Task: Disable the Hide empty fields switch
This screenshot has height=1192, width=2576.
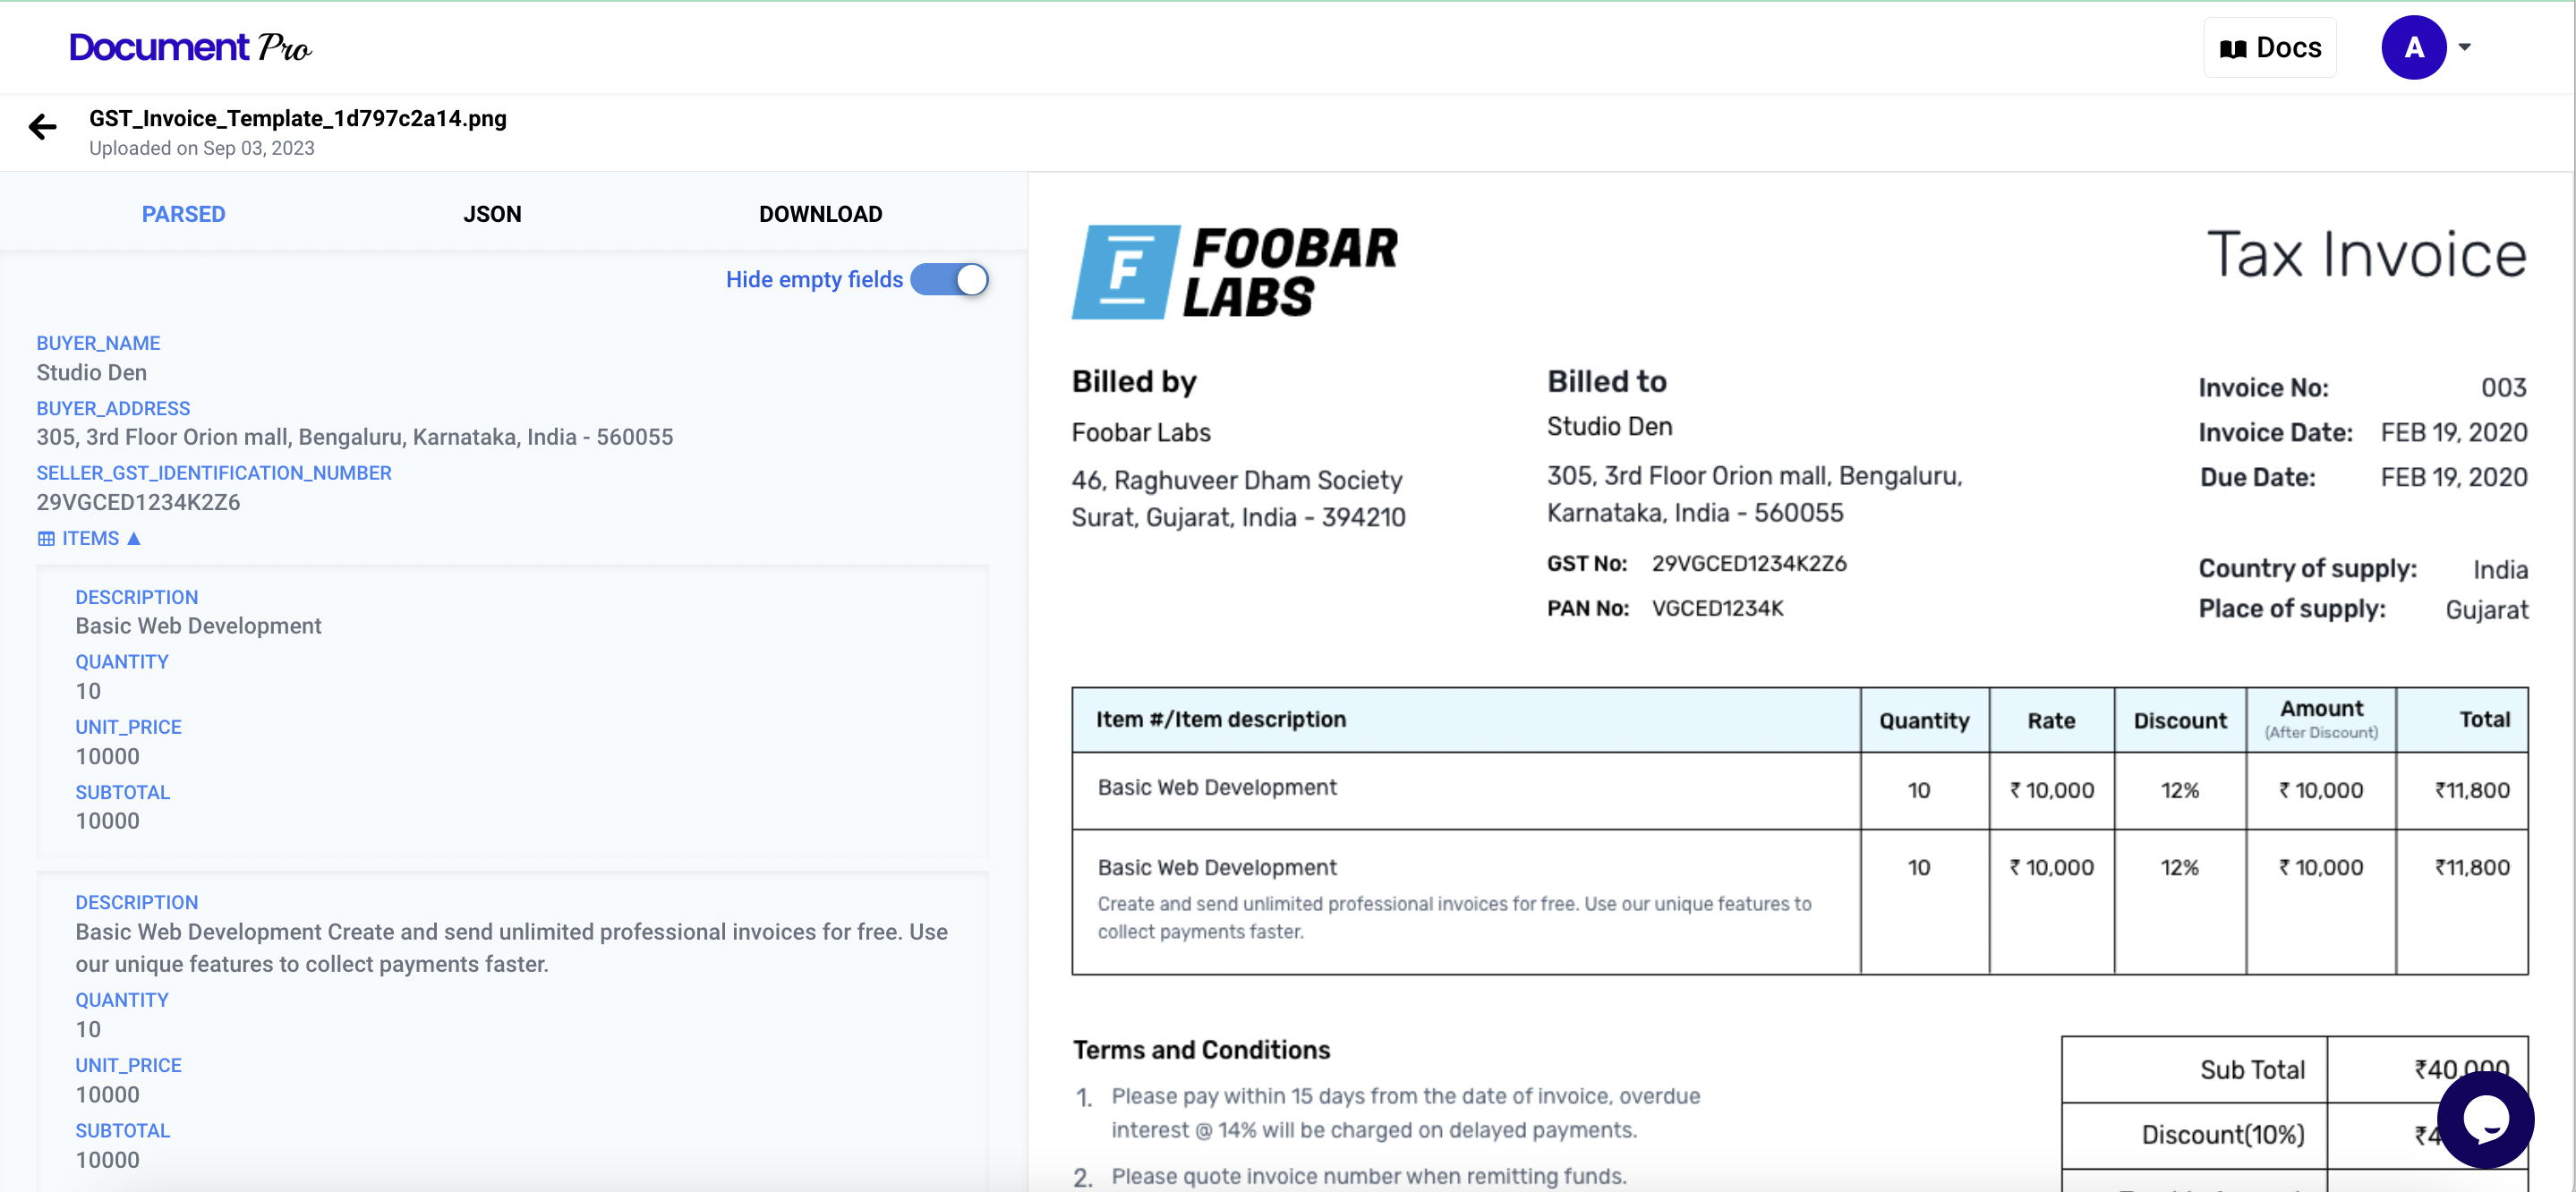Action: [x=947, y=280]
